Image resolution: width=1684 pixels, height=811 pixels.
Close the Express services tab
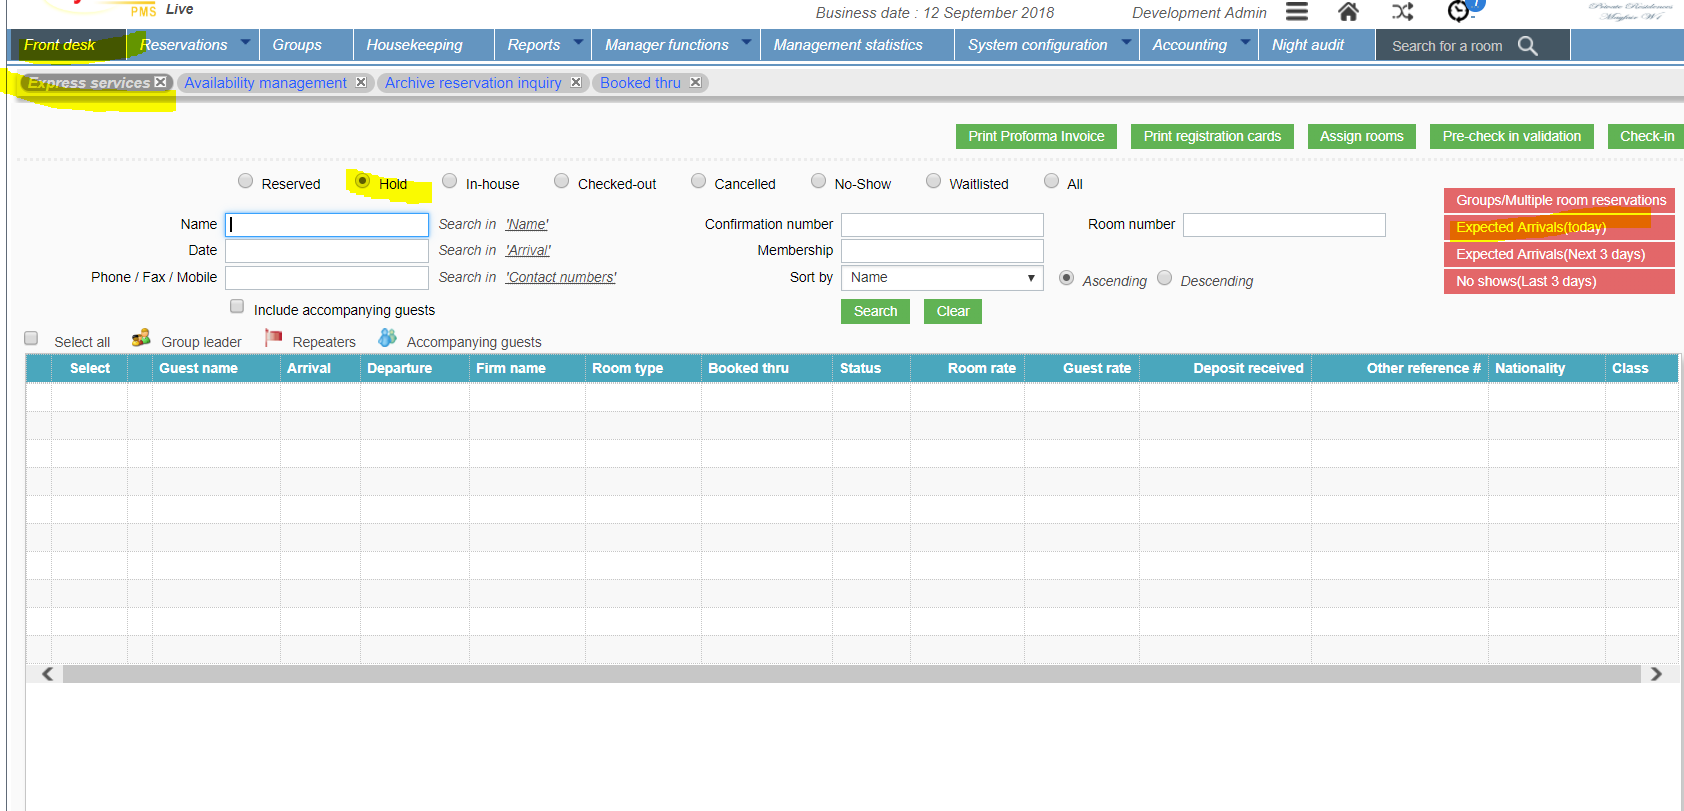[x=160, y=82]
